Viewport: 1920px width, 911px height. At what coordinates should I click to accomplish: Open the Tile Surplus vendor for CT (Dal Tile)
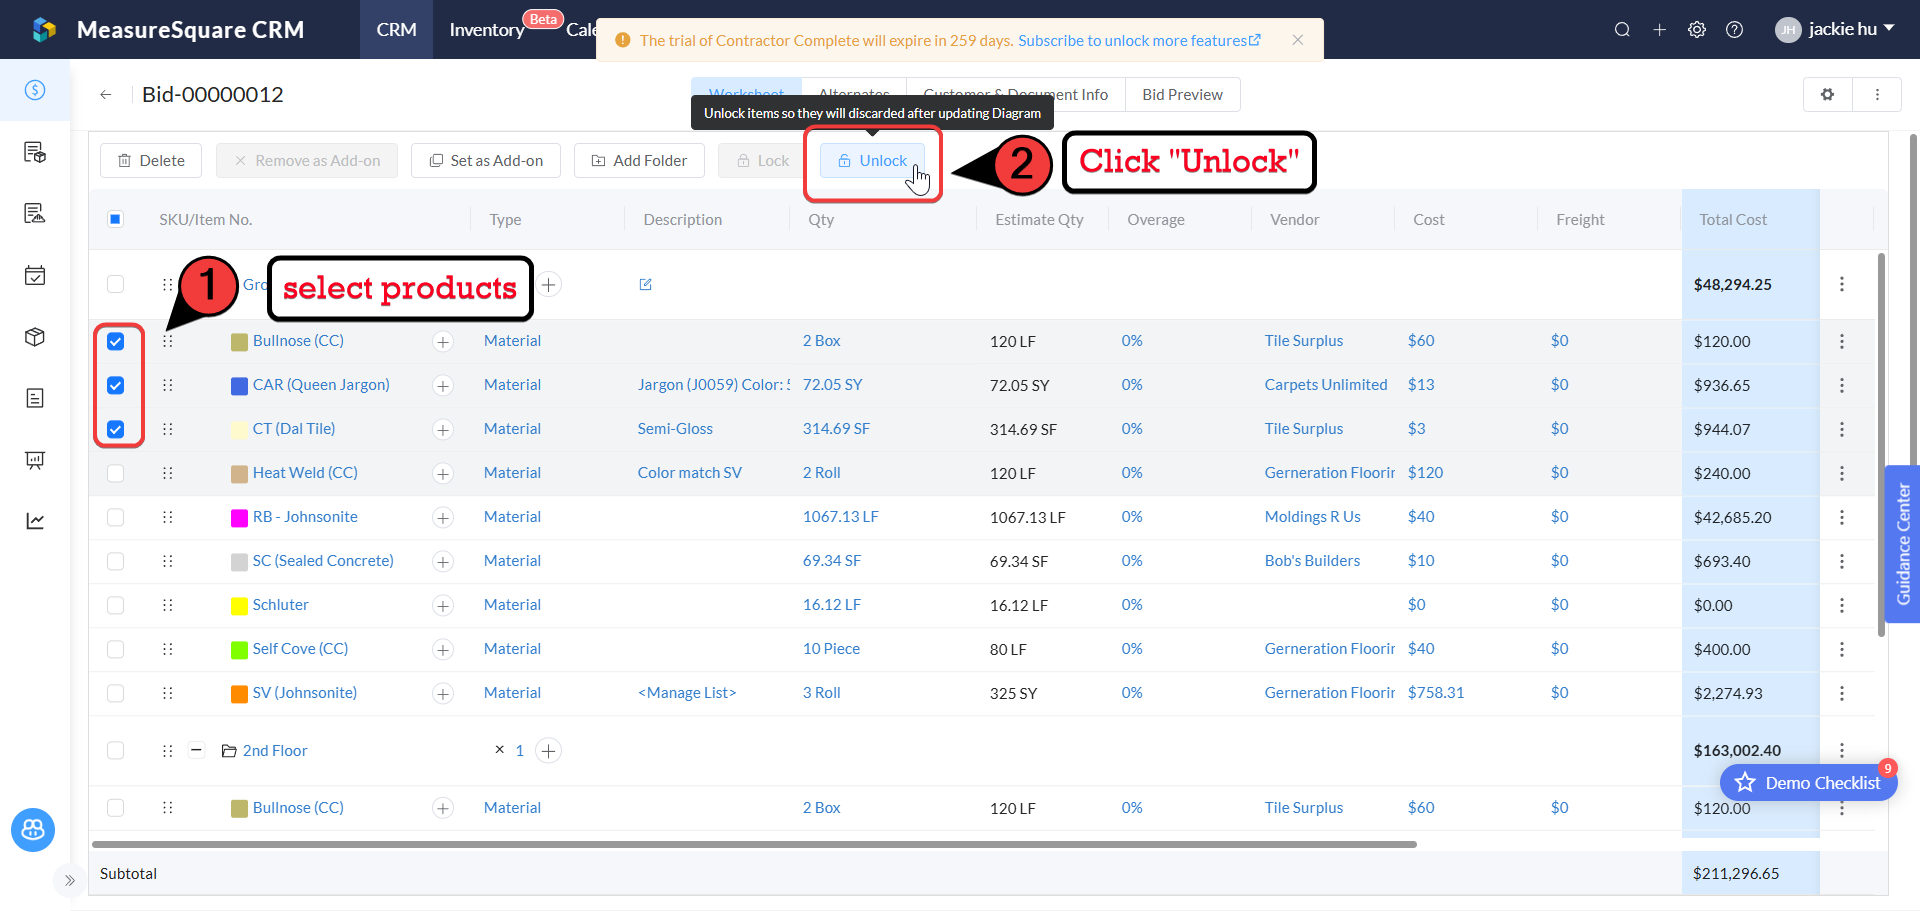pos(1304,429)
